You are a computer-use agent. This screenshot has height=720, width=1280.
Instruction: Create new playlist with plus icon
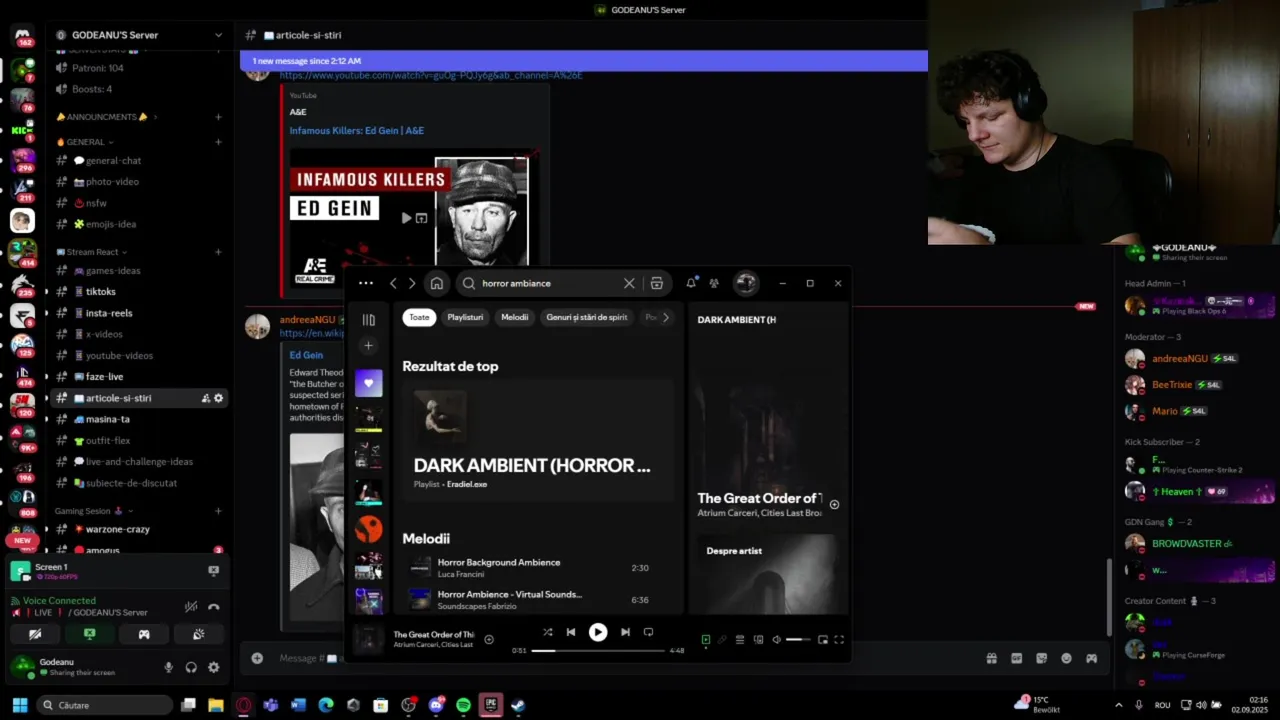tap(368, 346)
